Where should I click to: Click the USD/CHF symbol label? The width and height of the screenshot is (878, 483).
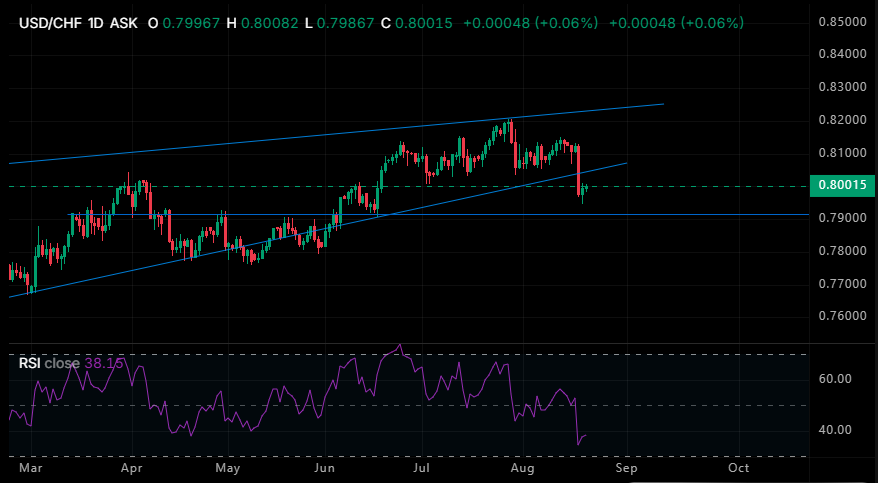(52, 23)
